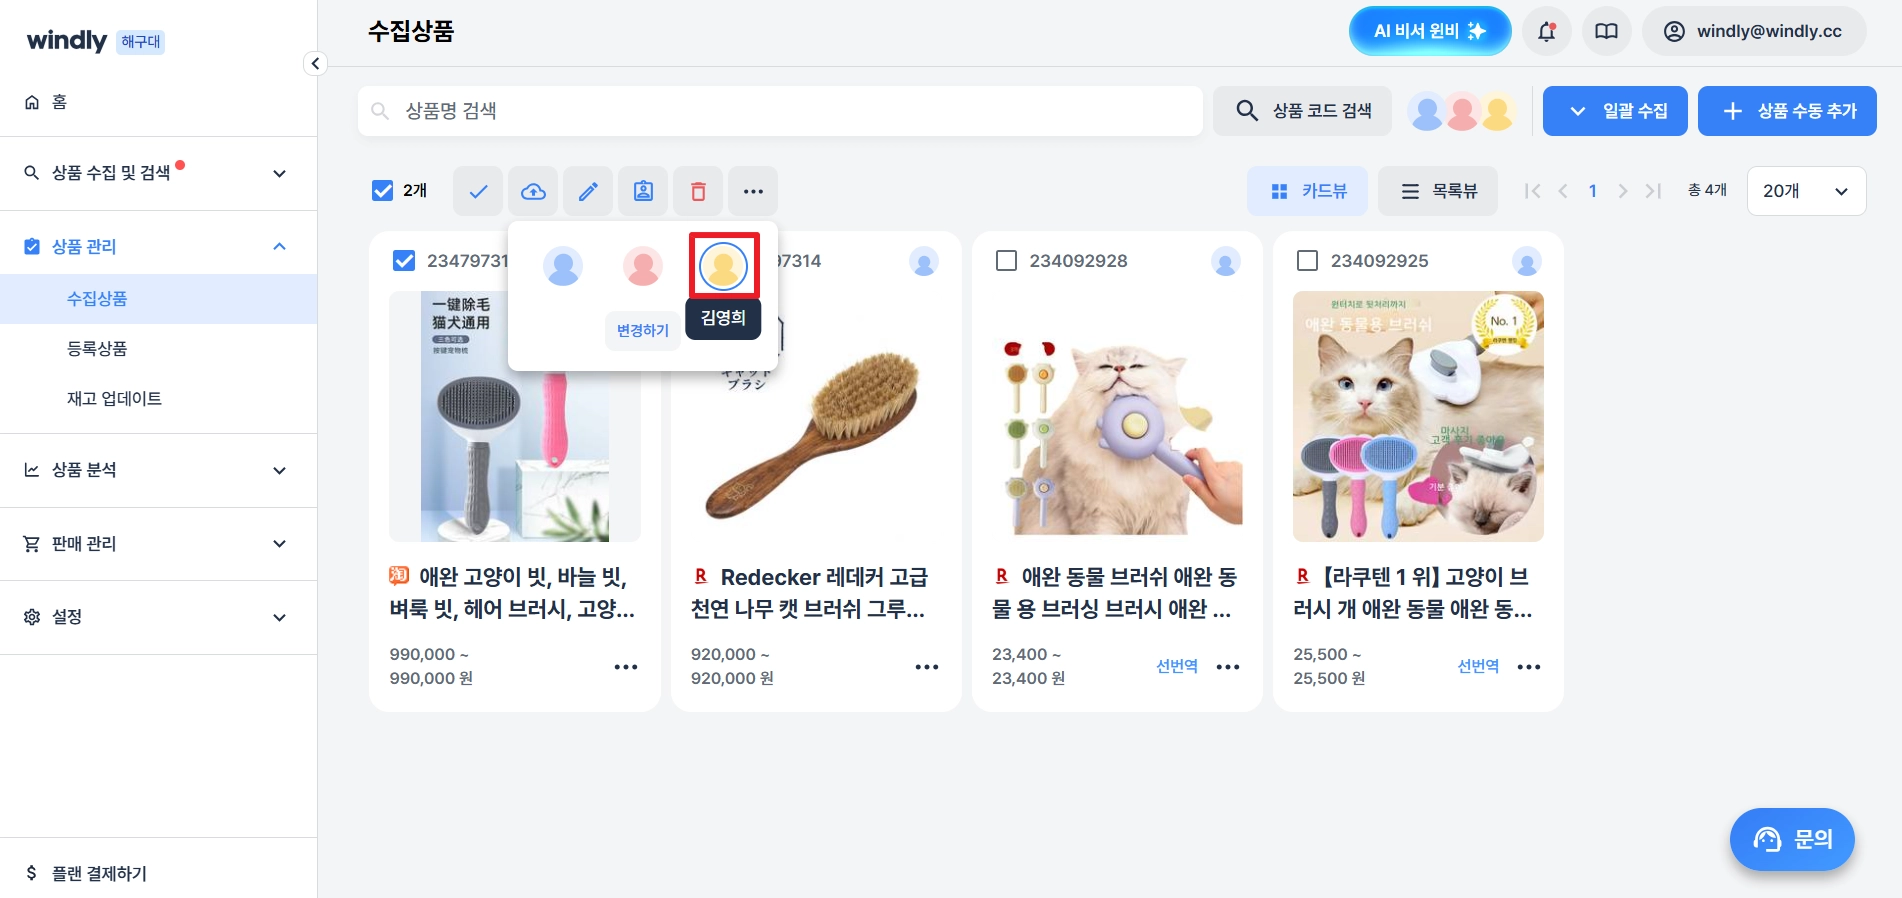Open the guide book icon
The image size is (1902, 898).
pos(1606,31)
